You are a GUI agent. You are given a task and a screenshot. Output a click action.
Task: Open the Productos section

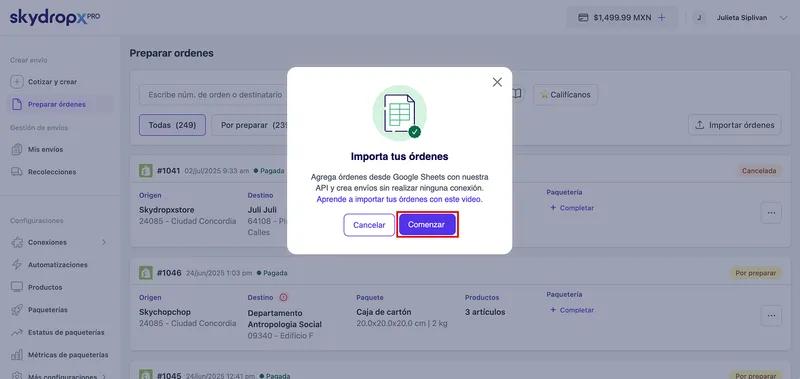tap(45, 287)
